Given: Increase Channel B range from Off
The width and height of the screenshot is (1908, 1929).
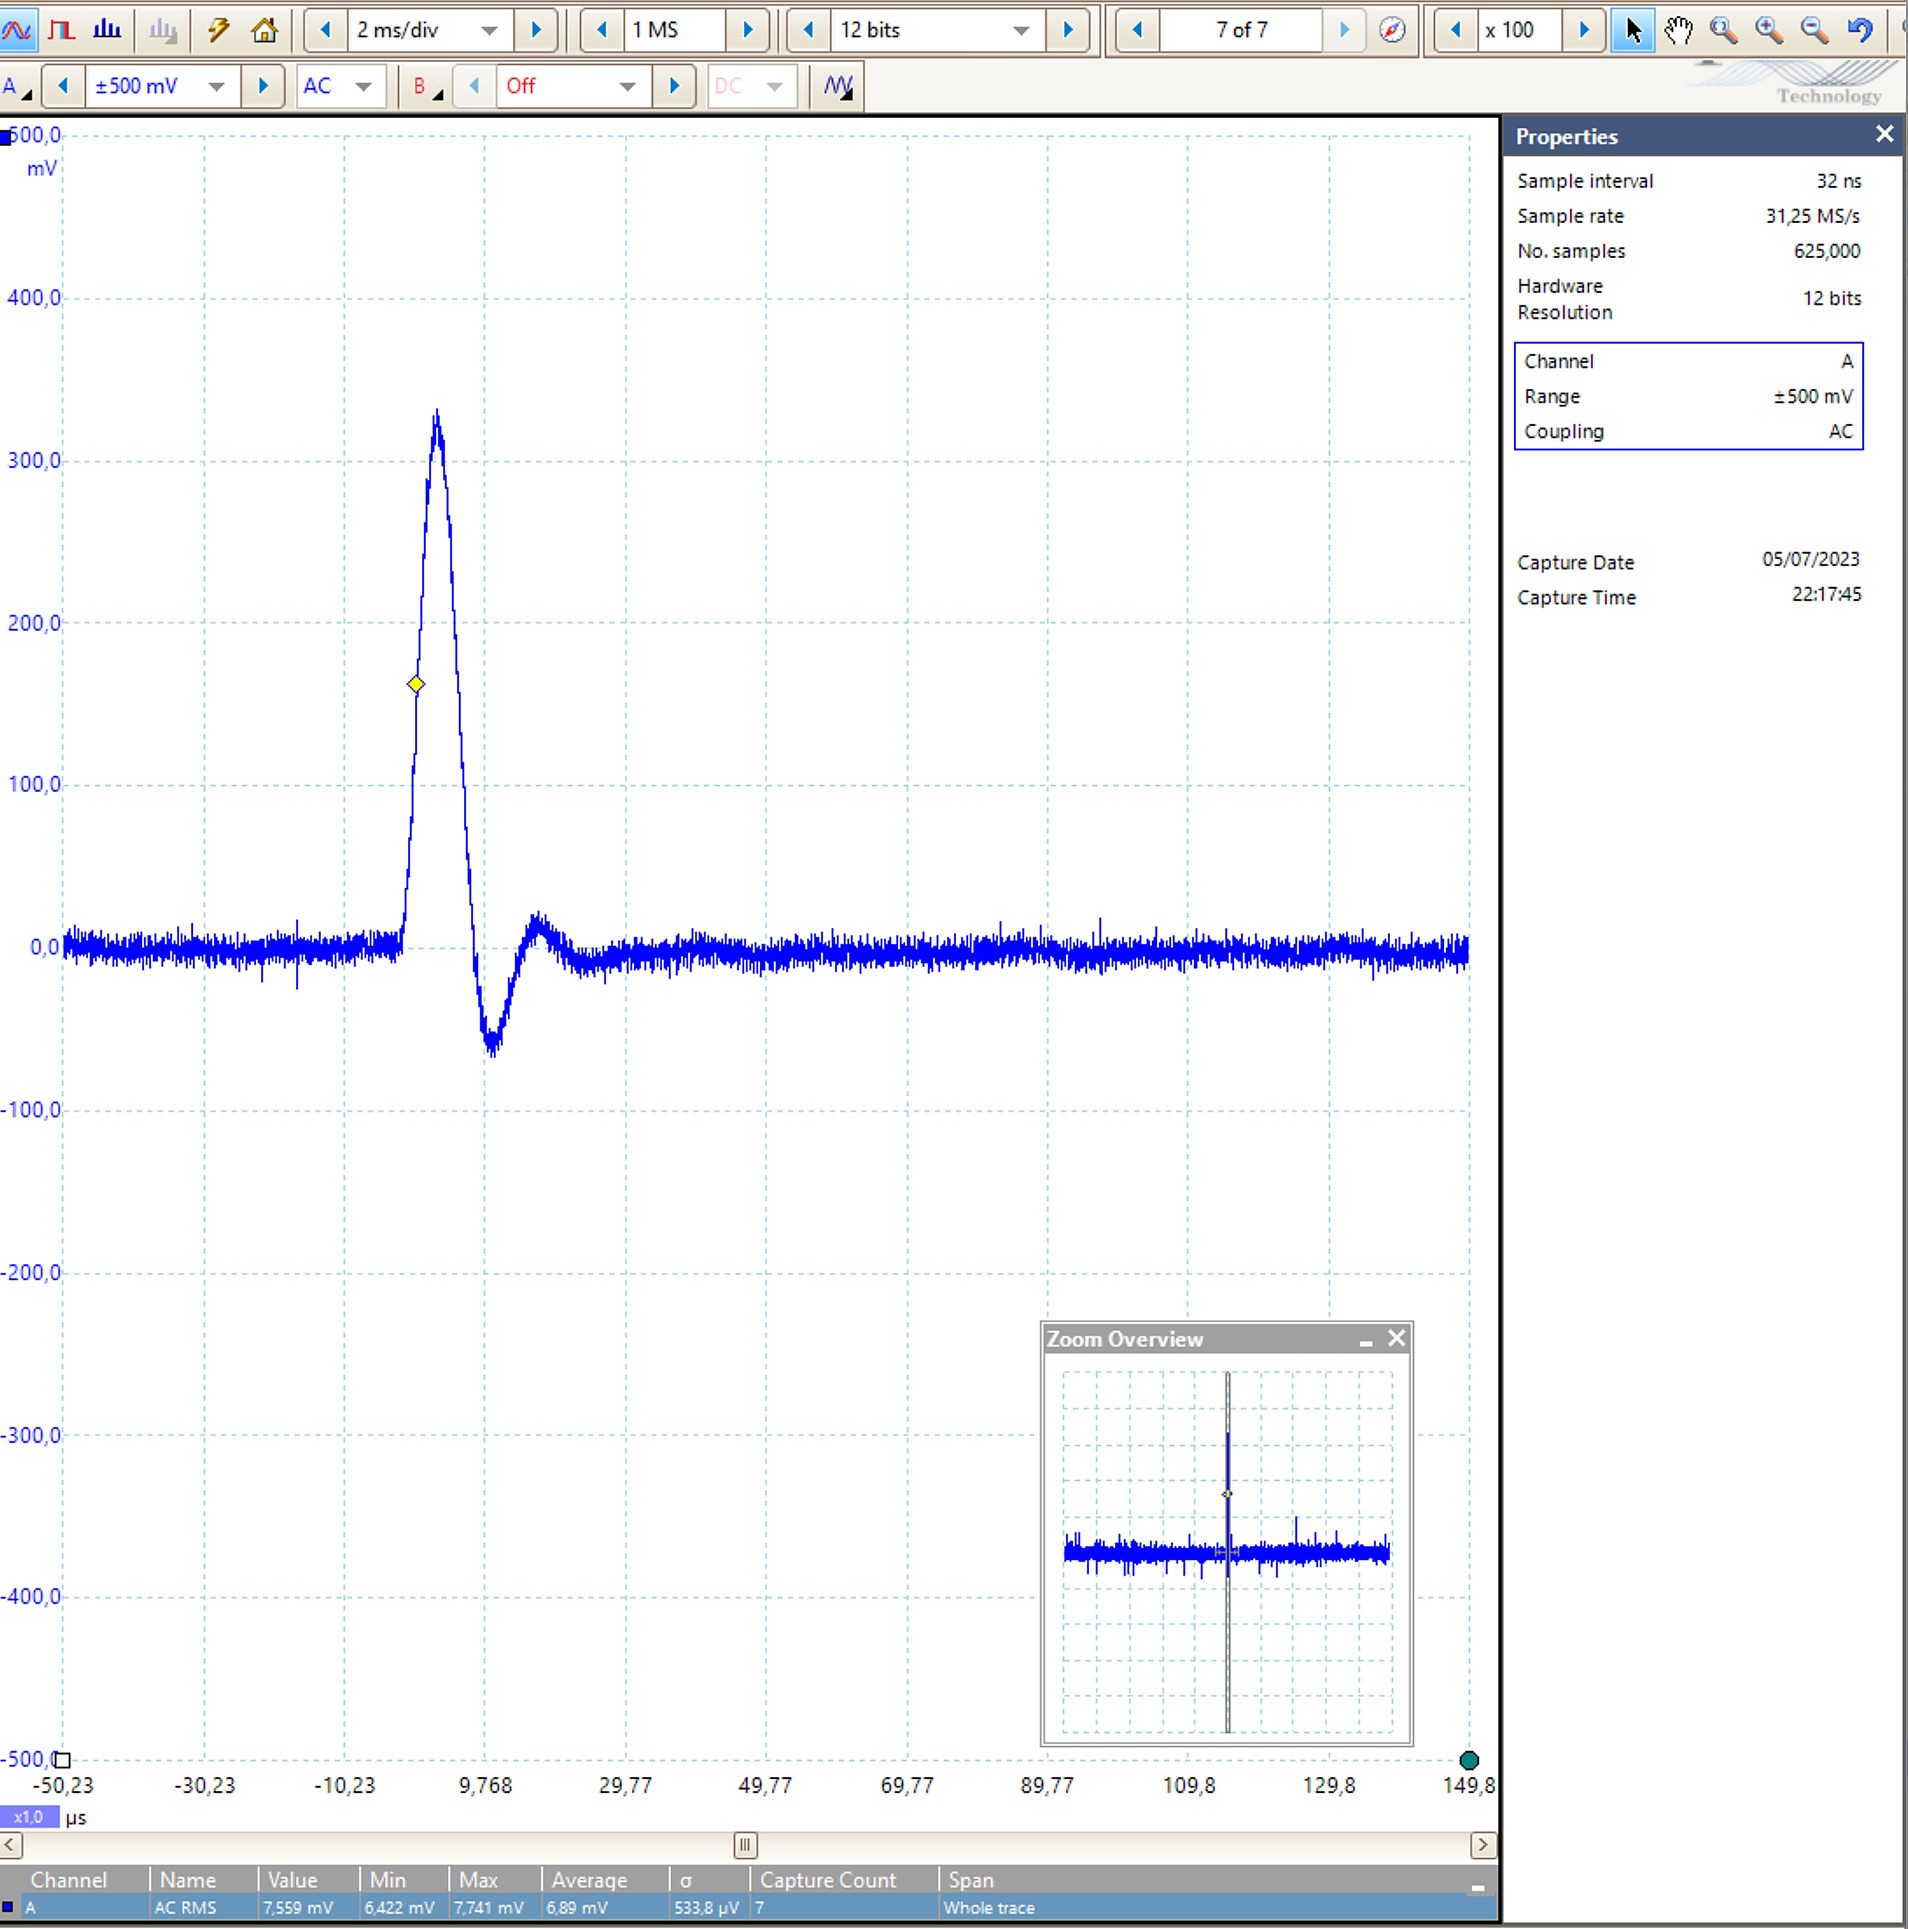Looking at the screenshot, I should click(674, 87).
